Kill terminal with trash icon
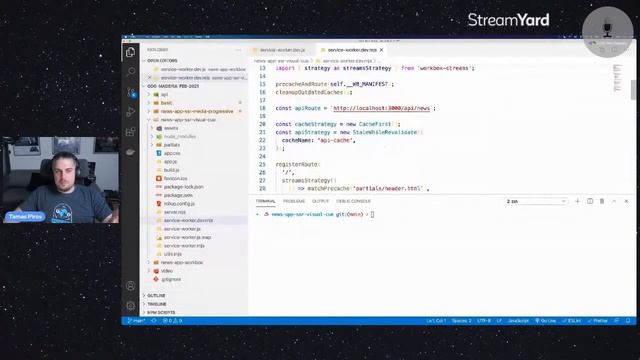 point(602,201)
